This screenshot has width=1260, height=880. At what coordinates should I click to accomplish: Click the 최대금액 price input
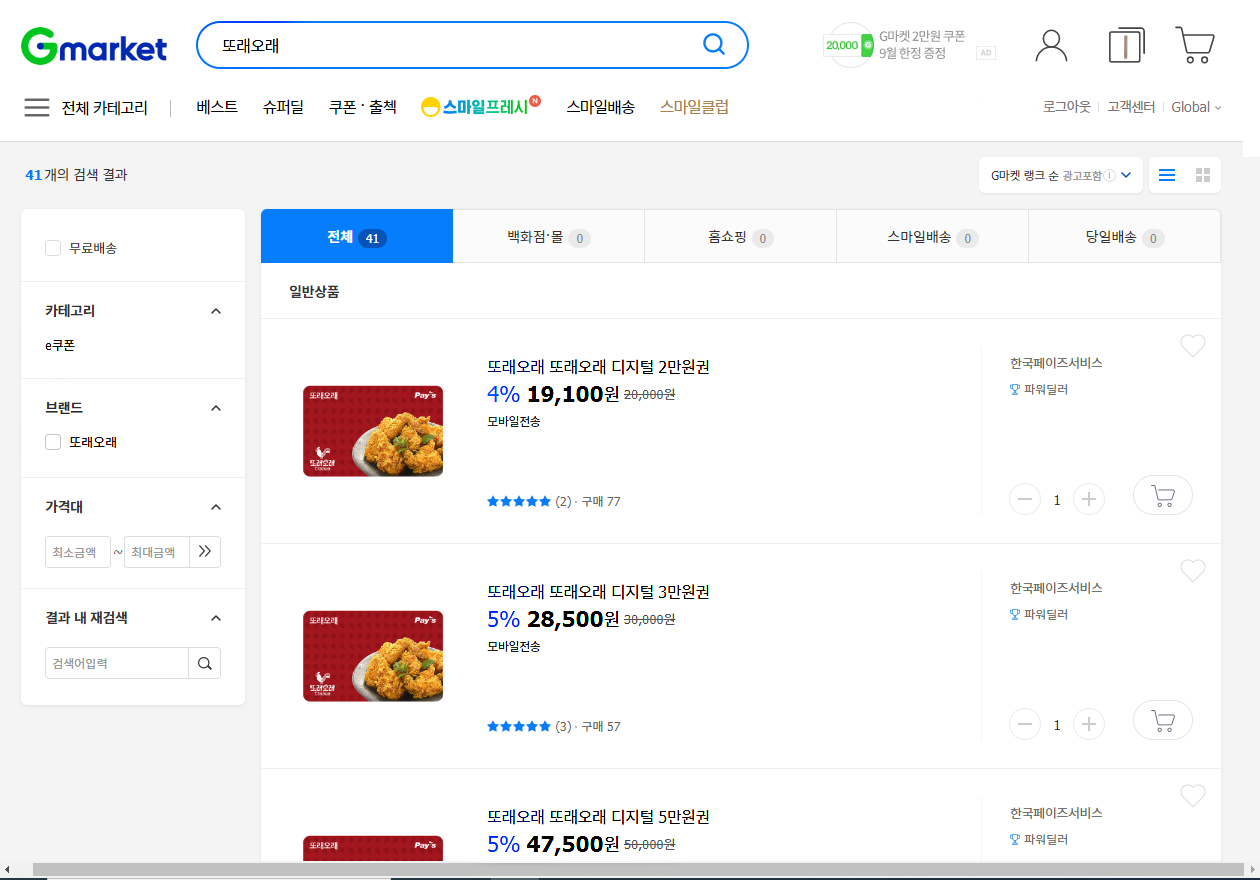(157, 552)
